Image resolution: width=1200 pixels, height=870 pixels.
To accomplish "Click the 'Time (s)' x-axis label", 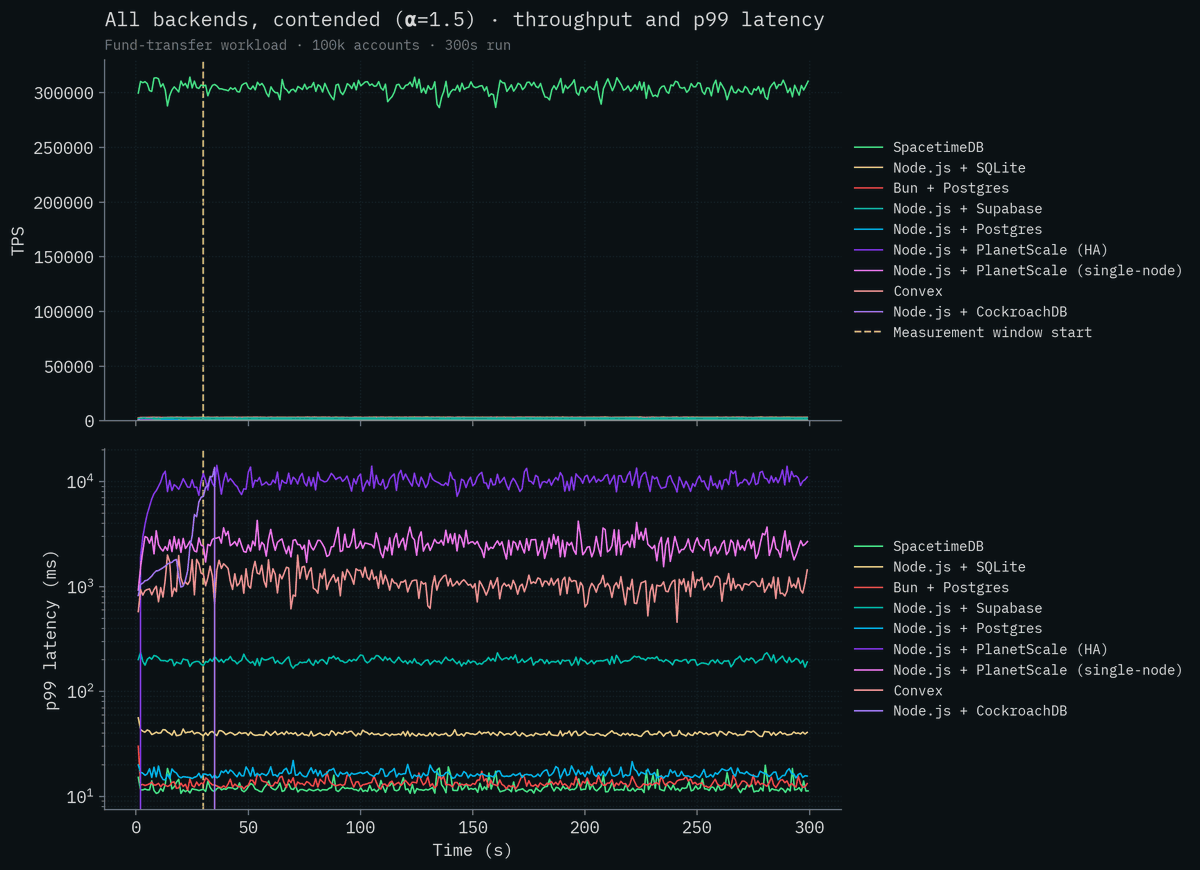I will [x=472, y=850].
